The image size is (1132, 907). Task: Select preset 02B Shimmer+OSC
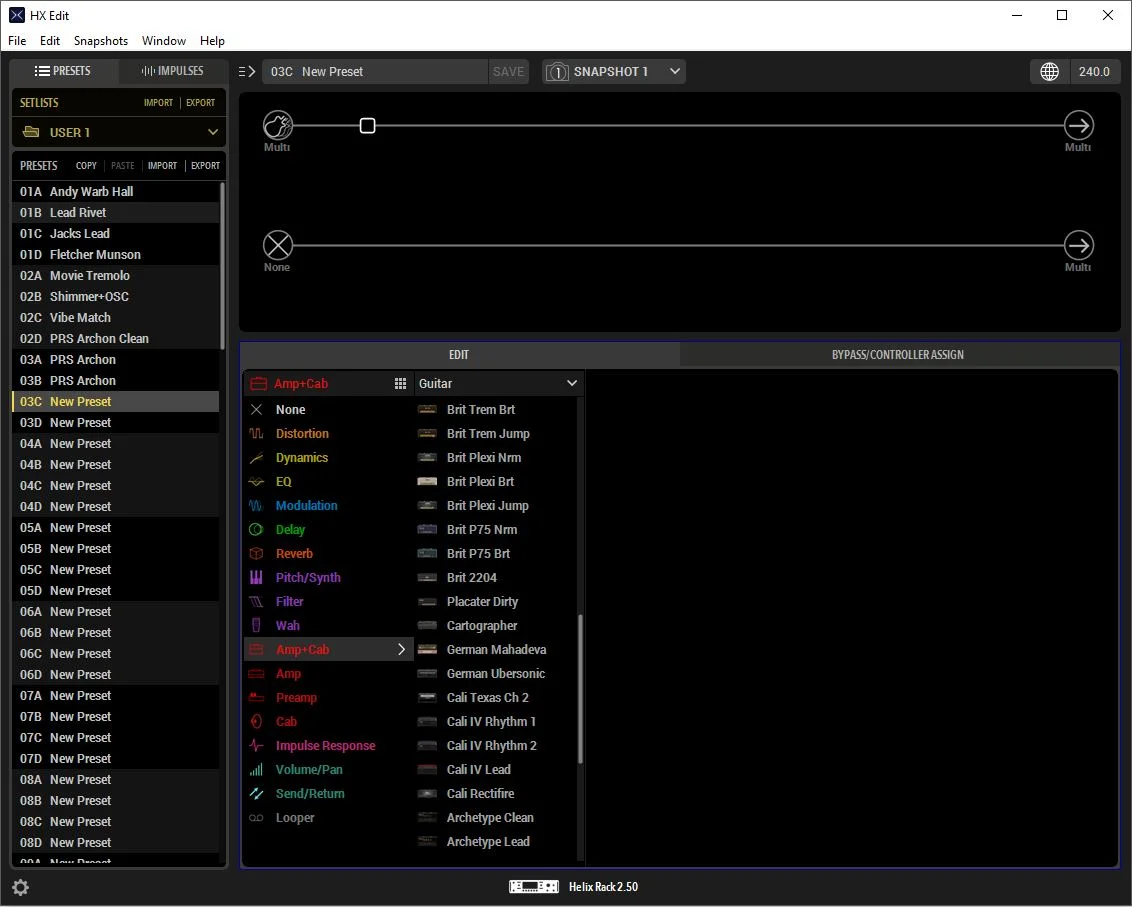116,296
